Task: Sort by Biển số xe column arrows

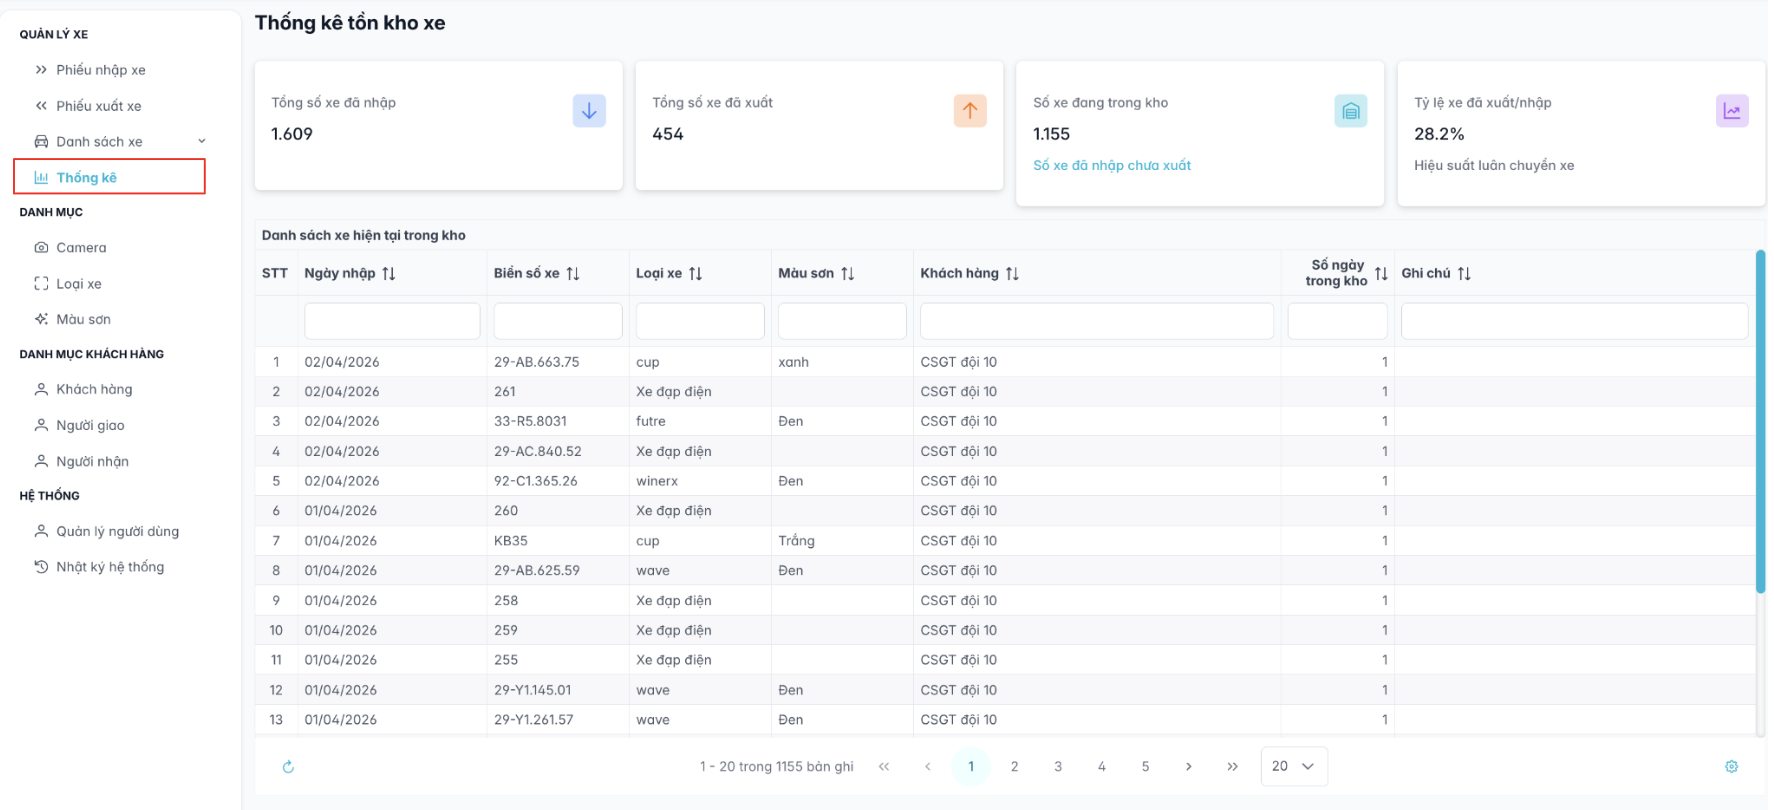Action: pos(573,274)
